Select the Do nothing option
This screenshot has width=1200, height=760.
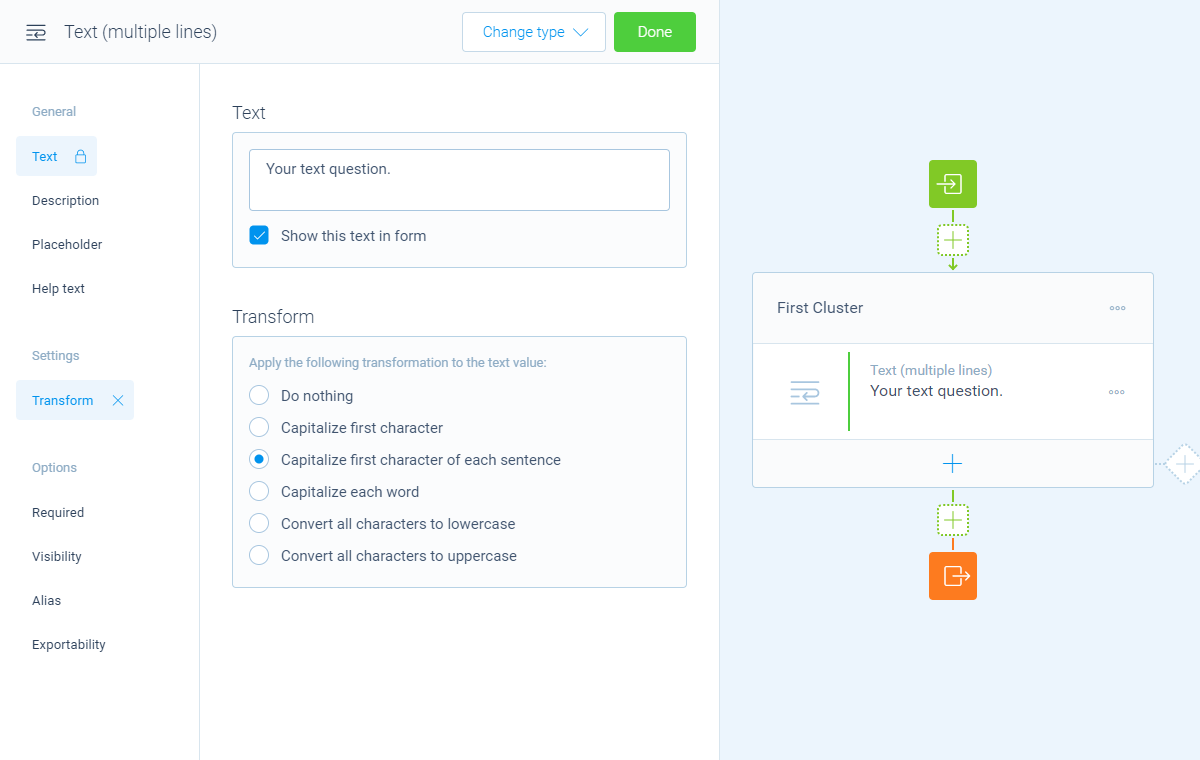(x=259, y=396)
